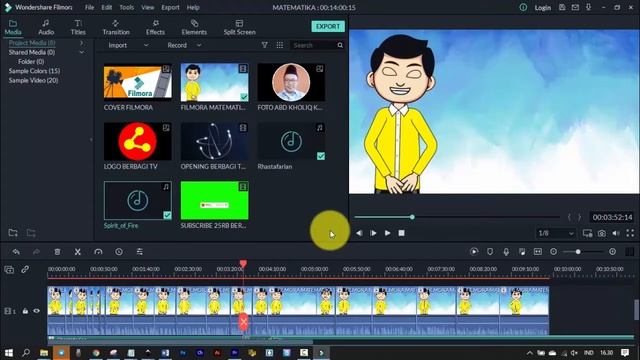Open the Record dropdown
The width and height of the screenshot is (640, 360).
(184, 45)
